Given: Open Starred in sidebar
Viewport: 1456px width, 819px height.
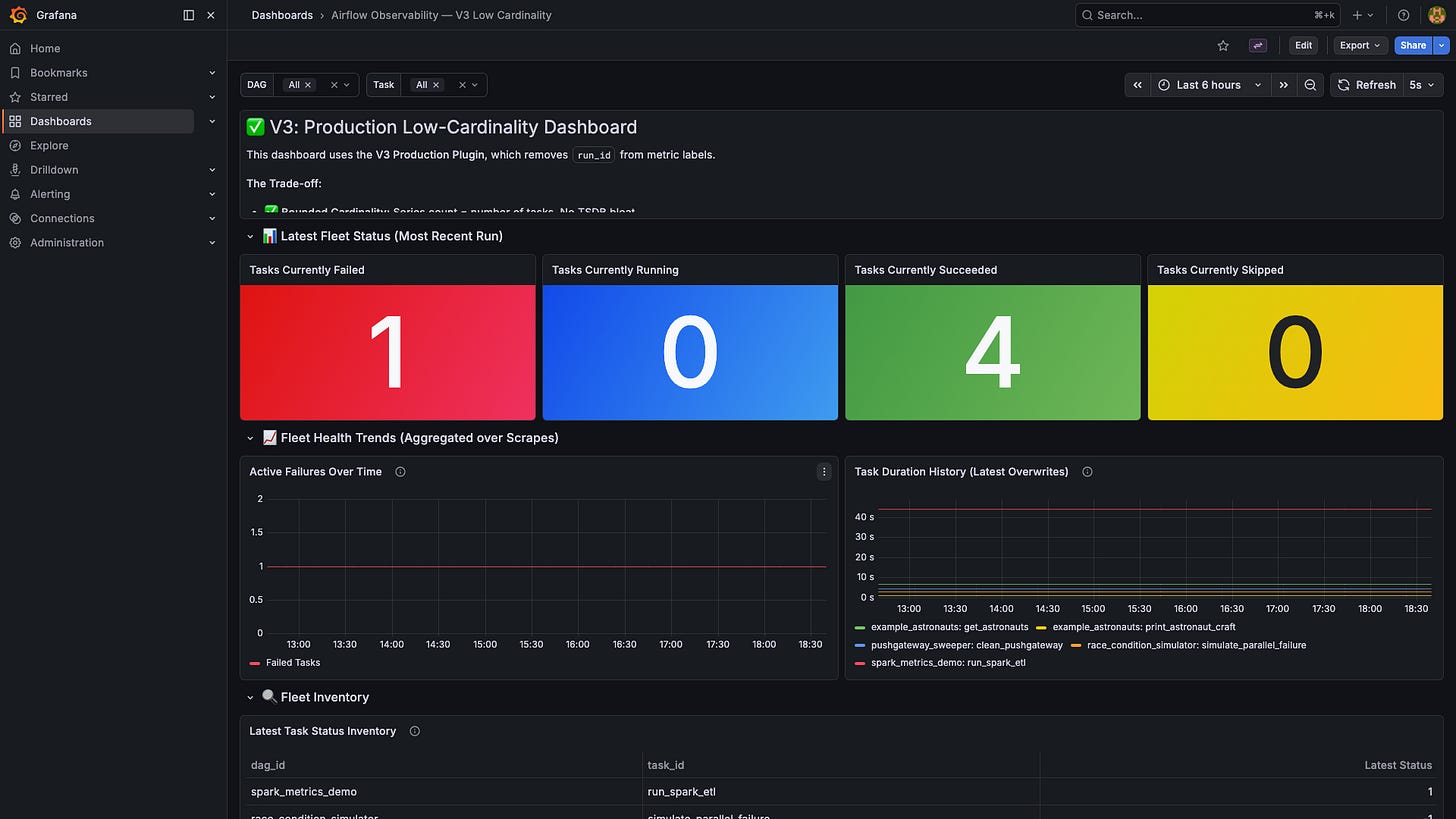Looking at the screenshot, I should click(49, 97).
